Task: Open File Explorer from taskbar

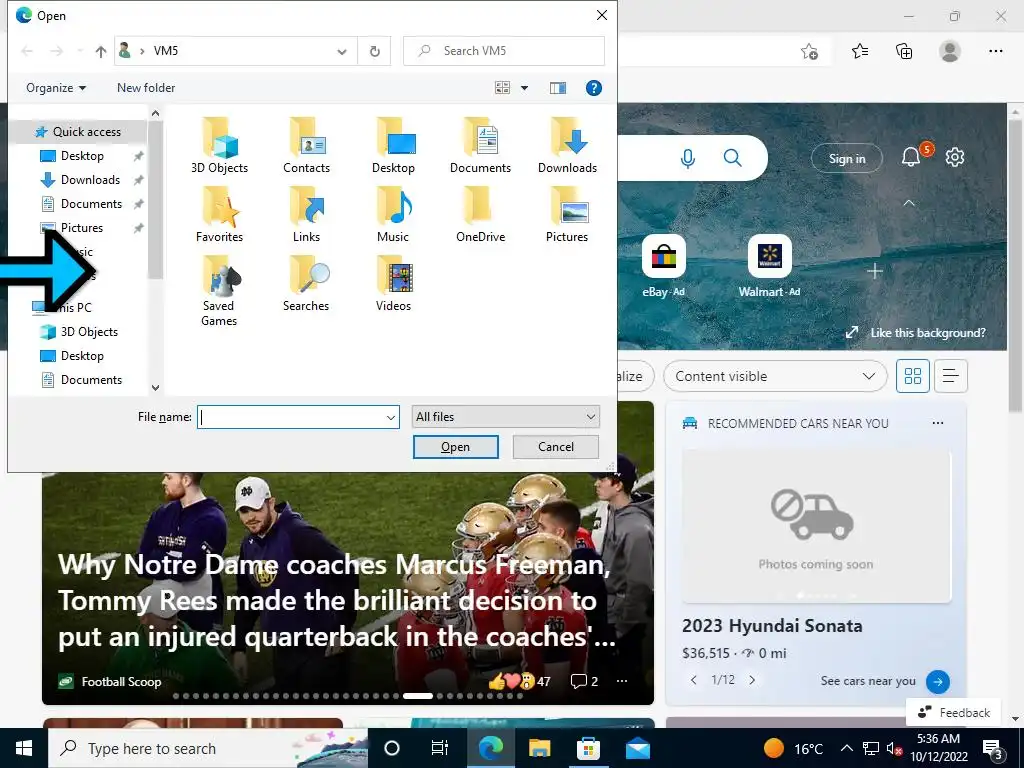Action: click(539, 748)
